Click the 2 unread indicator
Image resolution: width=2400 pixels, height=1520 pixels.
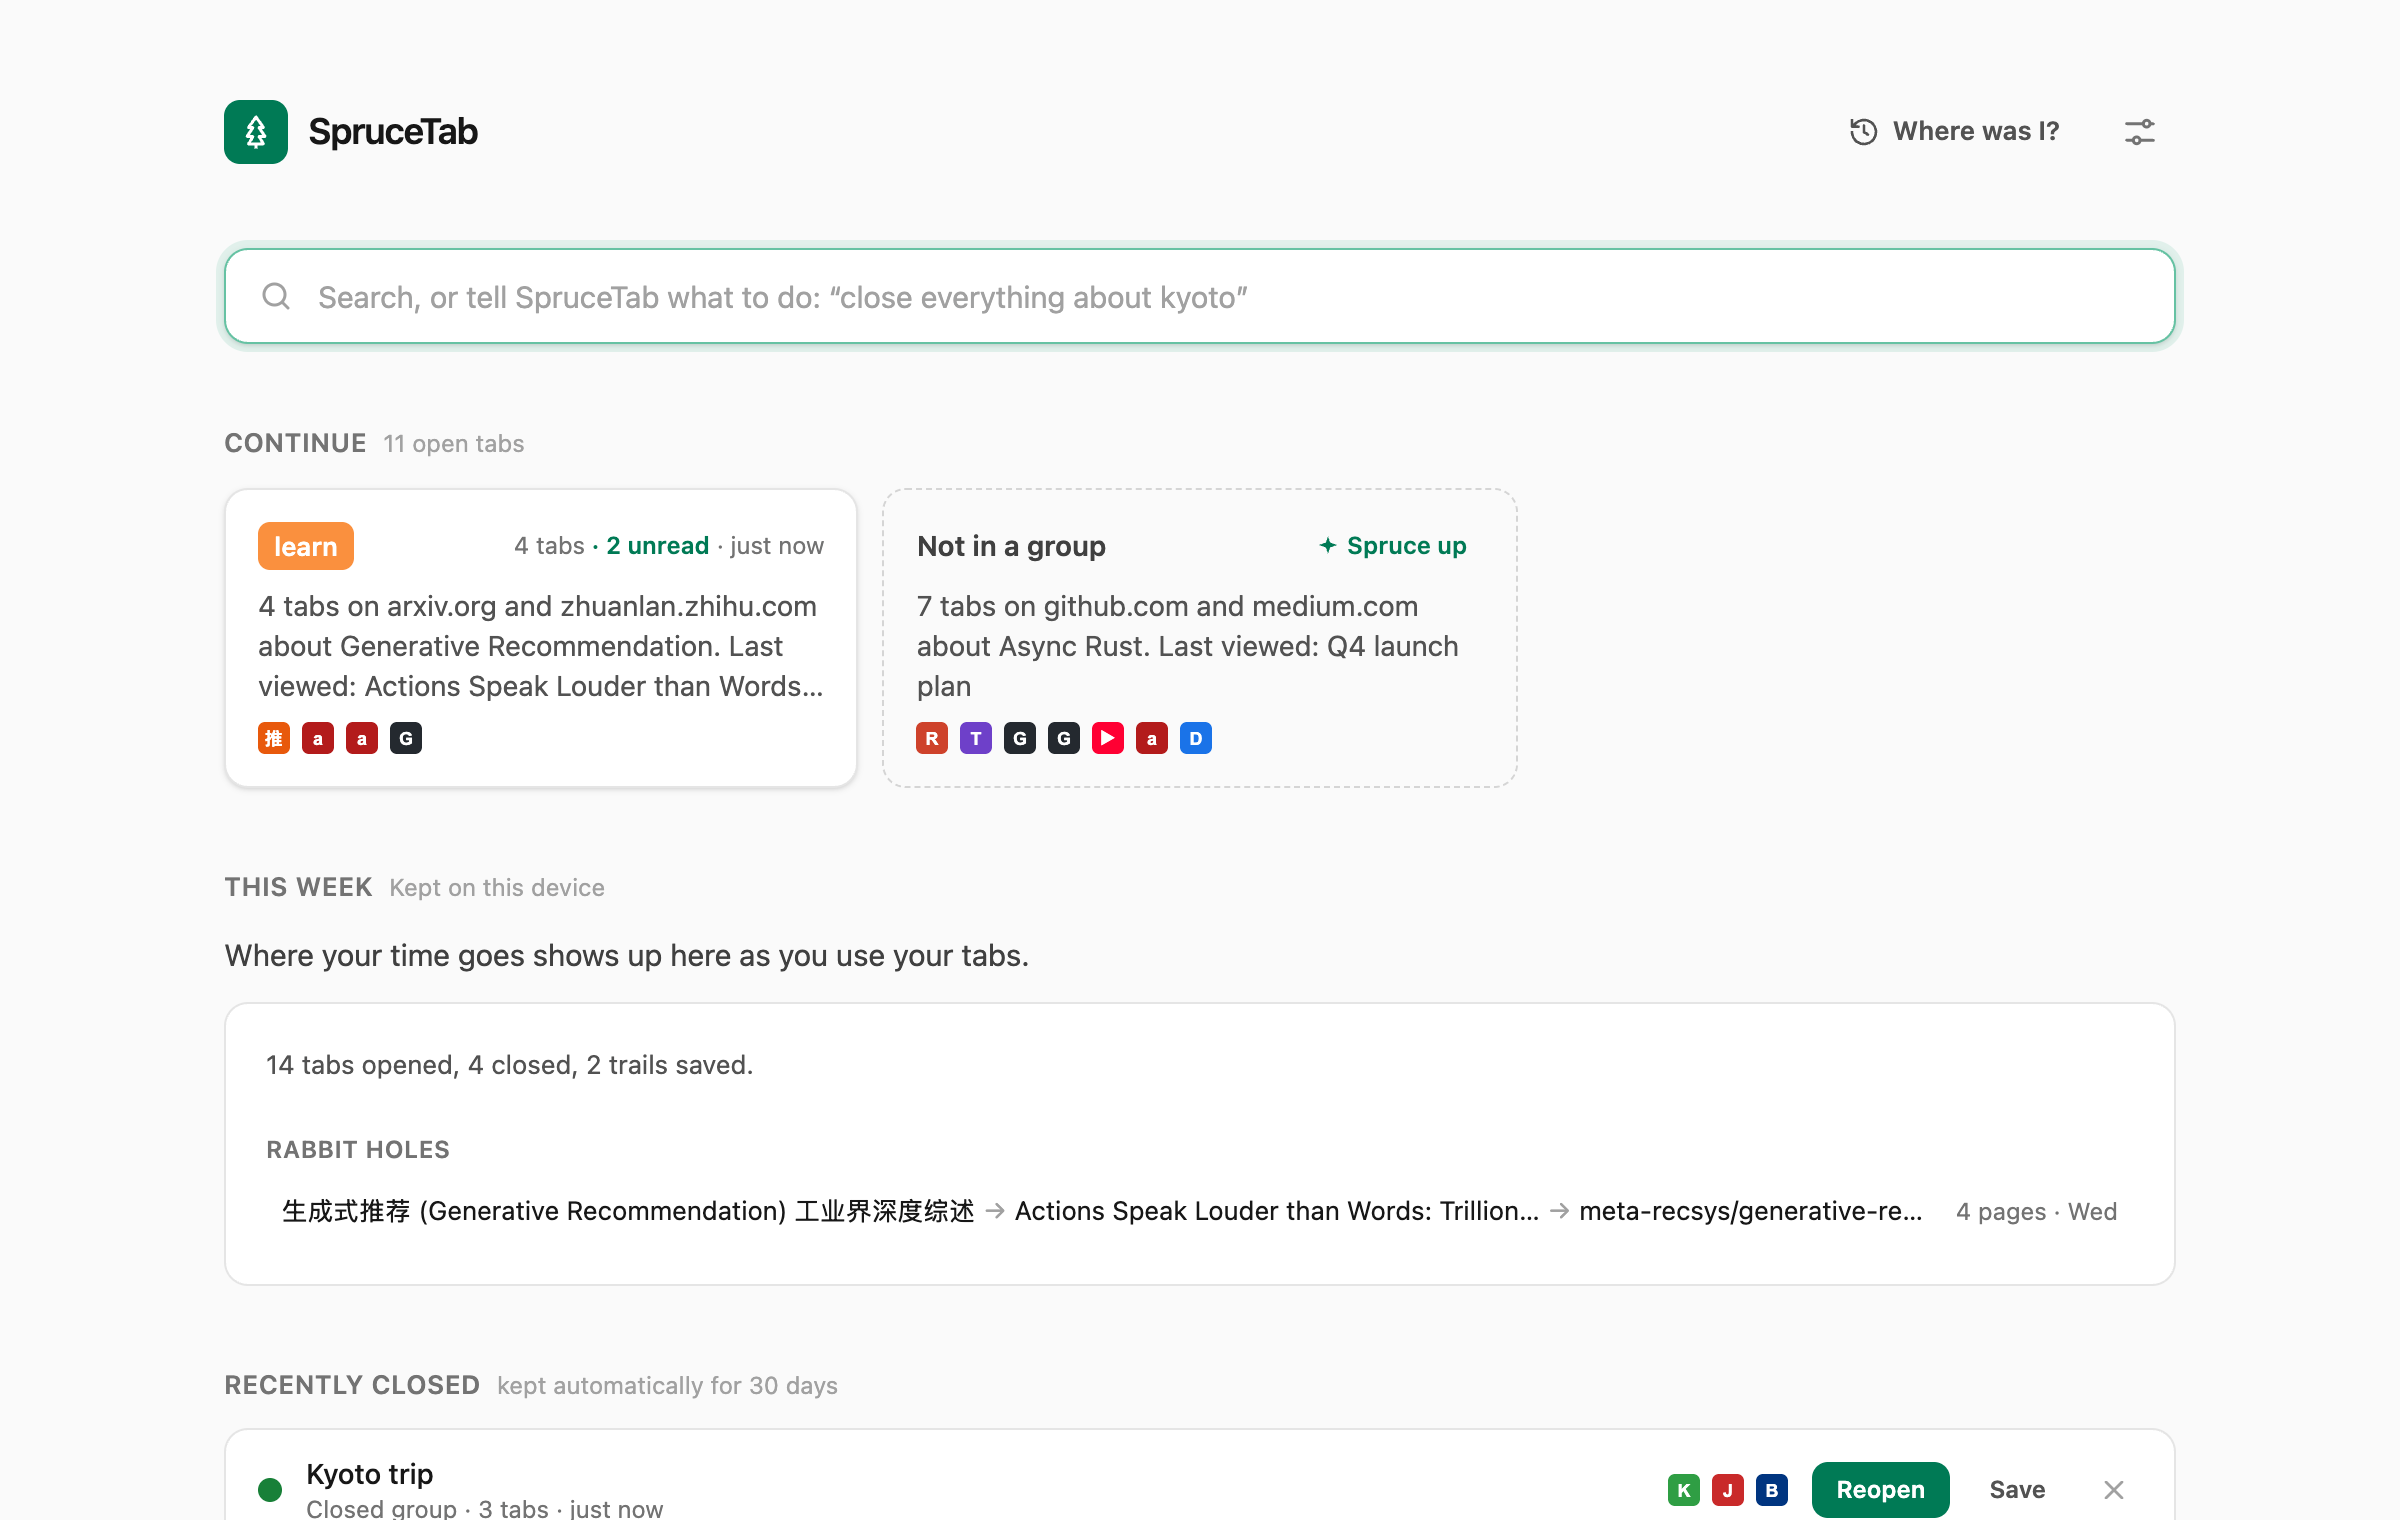(x=657, y=546)
